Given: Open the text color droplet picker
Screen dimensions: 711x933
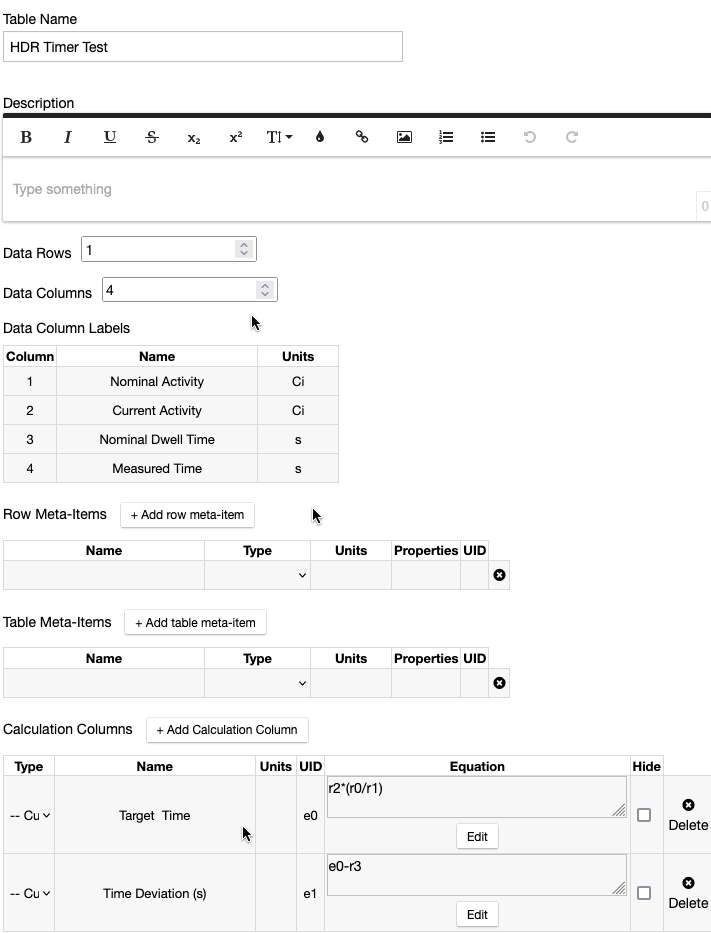Looking at the screenshot, I should coord(320,137).
